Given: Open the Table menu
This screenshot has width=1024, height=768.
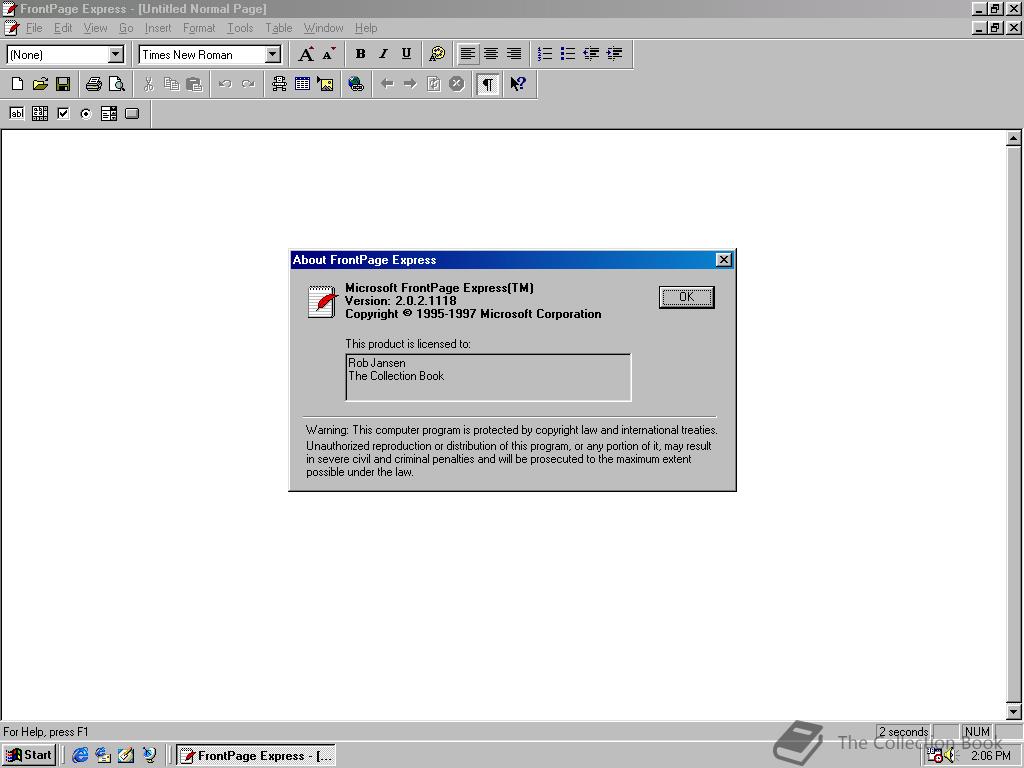Looking at the screenshot, I should (x=278, y=28).
